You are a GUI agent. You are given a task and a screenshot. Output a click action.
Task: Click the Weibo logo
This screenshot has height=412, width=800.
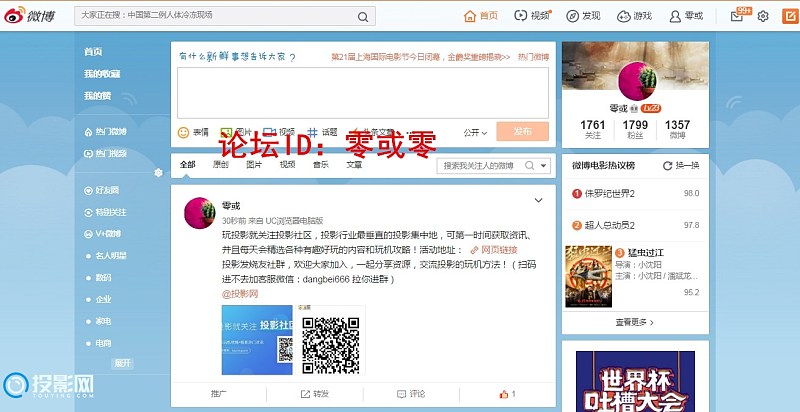coord(29,16)
